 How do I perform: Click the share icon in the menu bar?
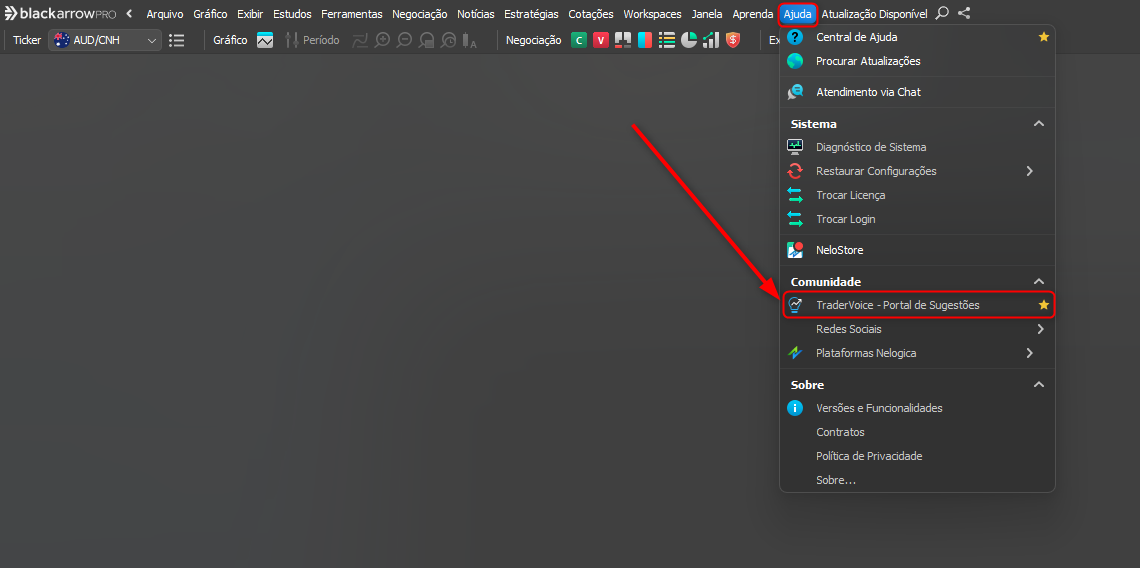[964, 13]
